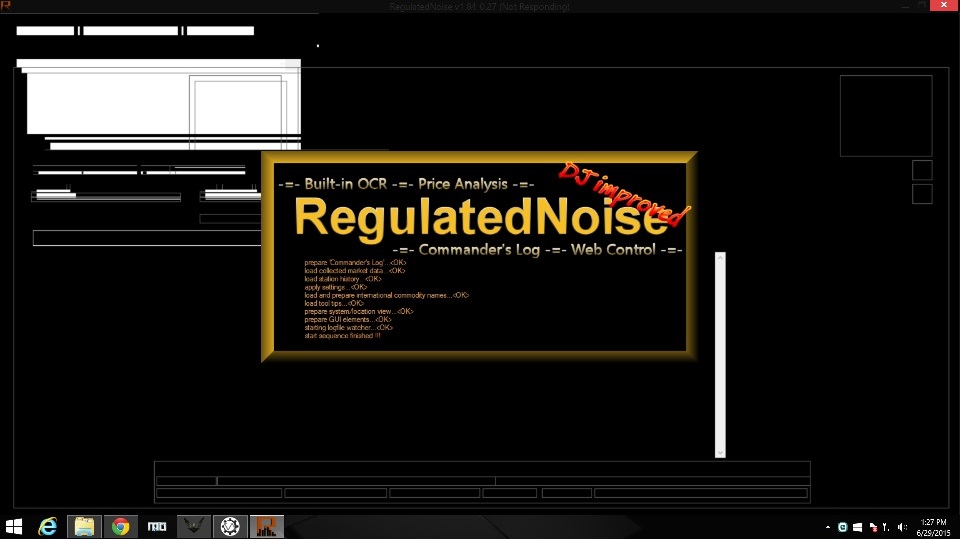Open File Explorer from the taskbar
The image size is (969, 541).
pos(84,527)
